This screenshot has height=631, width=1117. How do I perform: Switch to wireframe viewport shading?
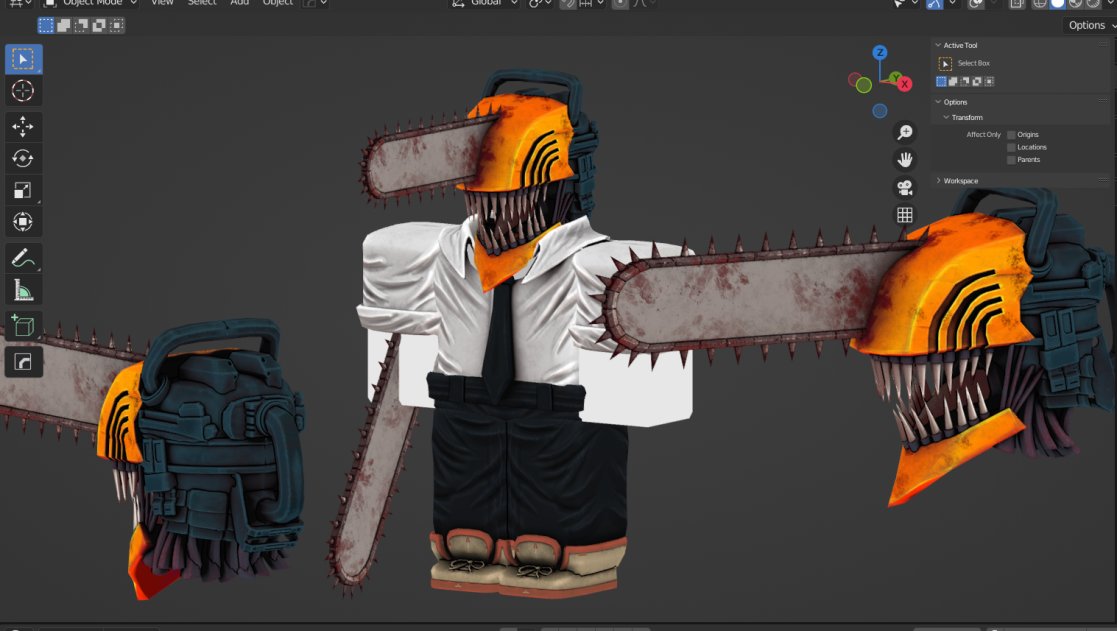pyautogui.click(x=1040, y=4)
